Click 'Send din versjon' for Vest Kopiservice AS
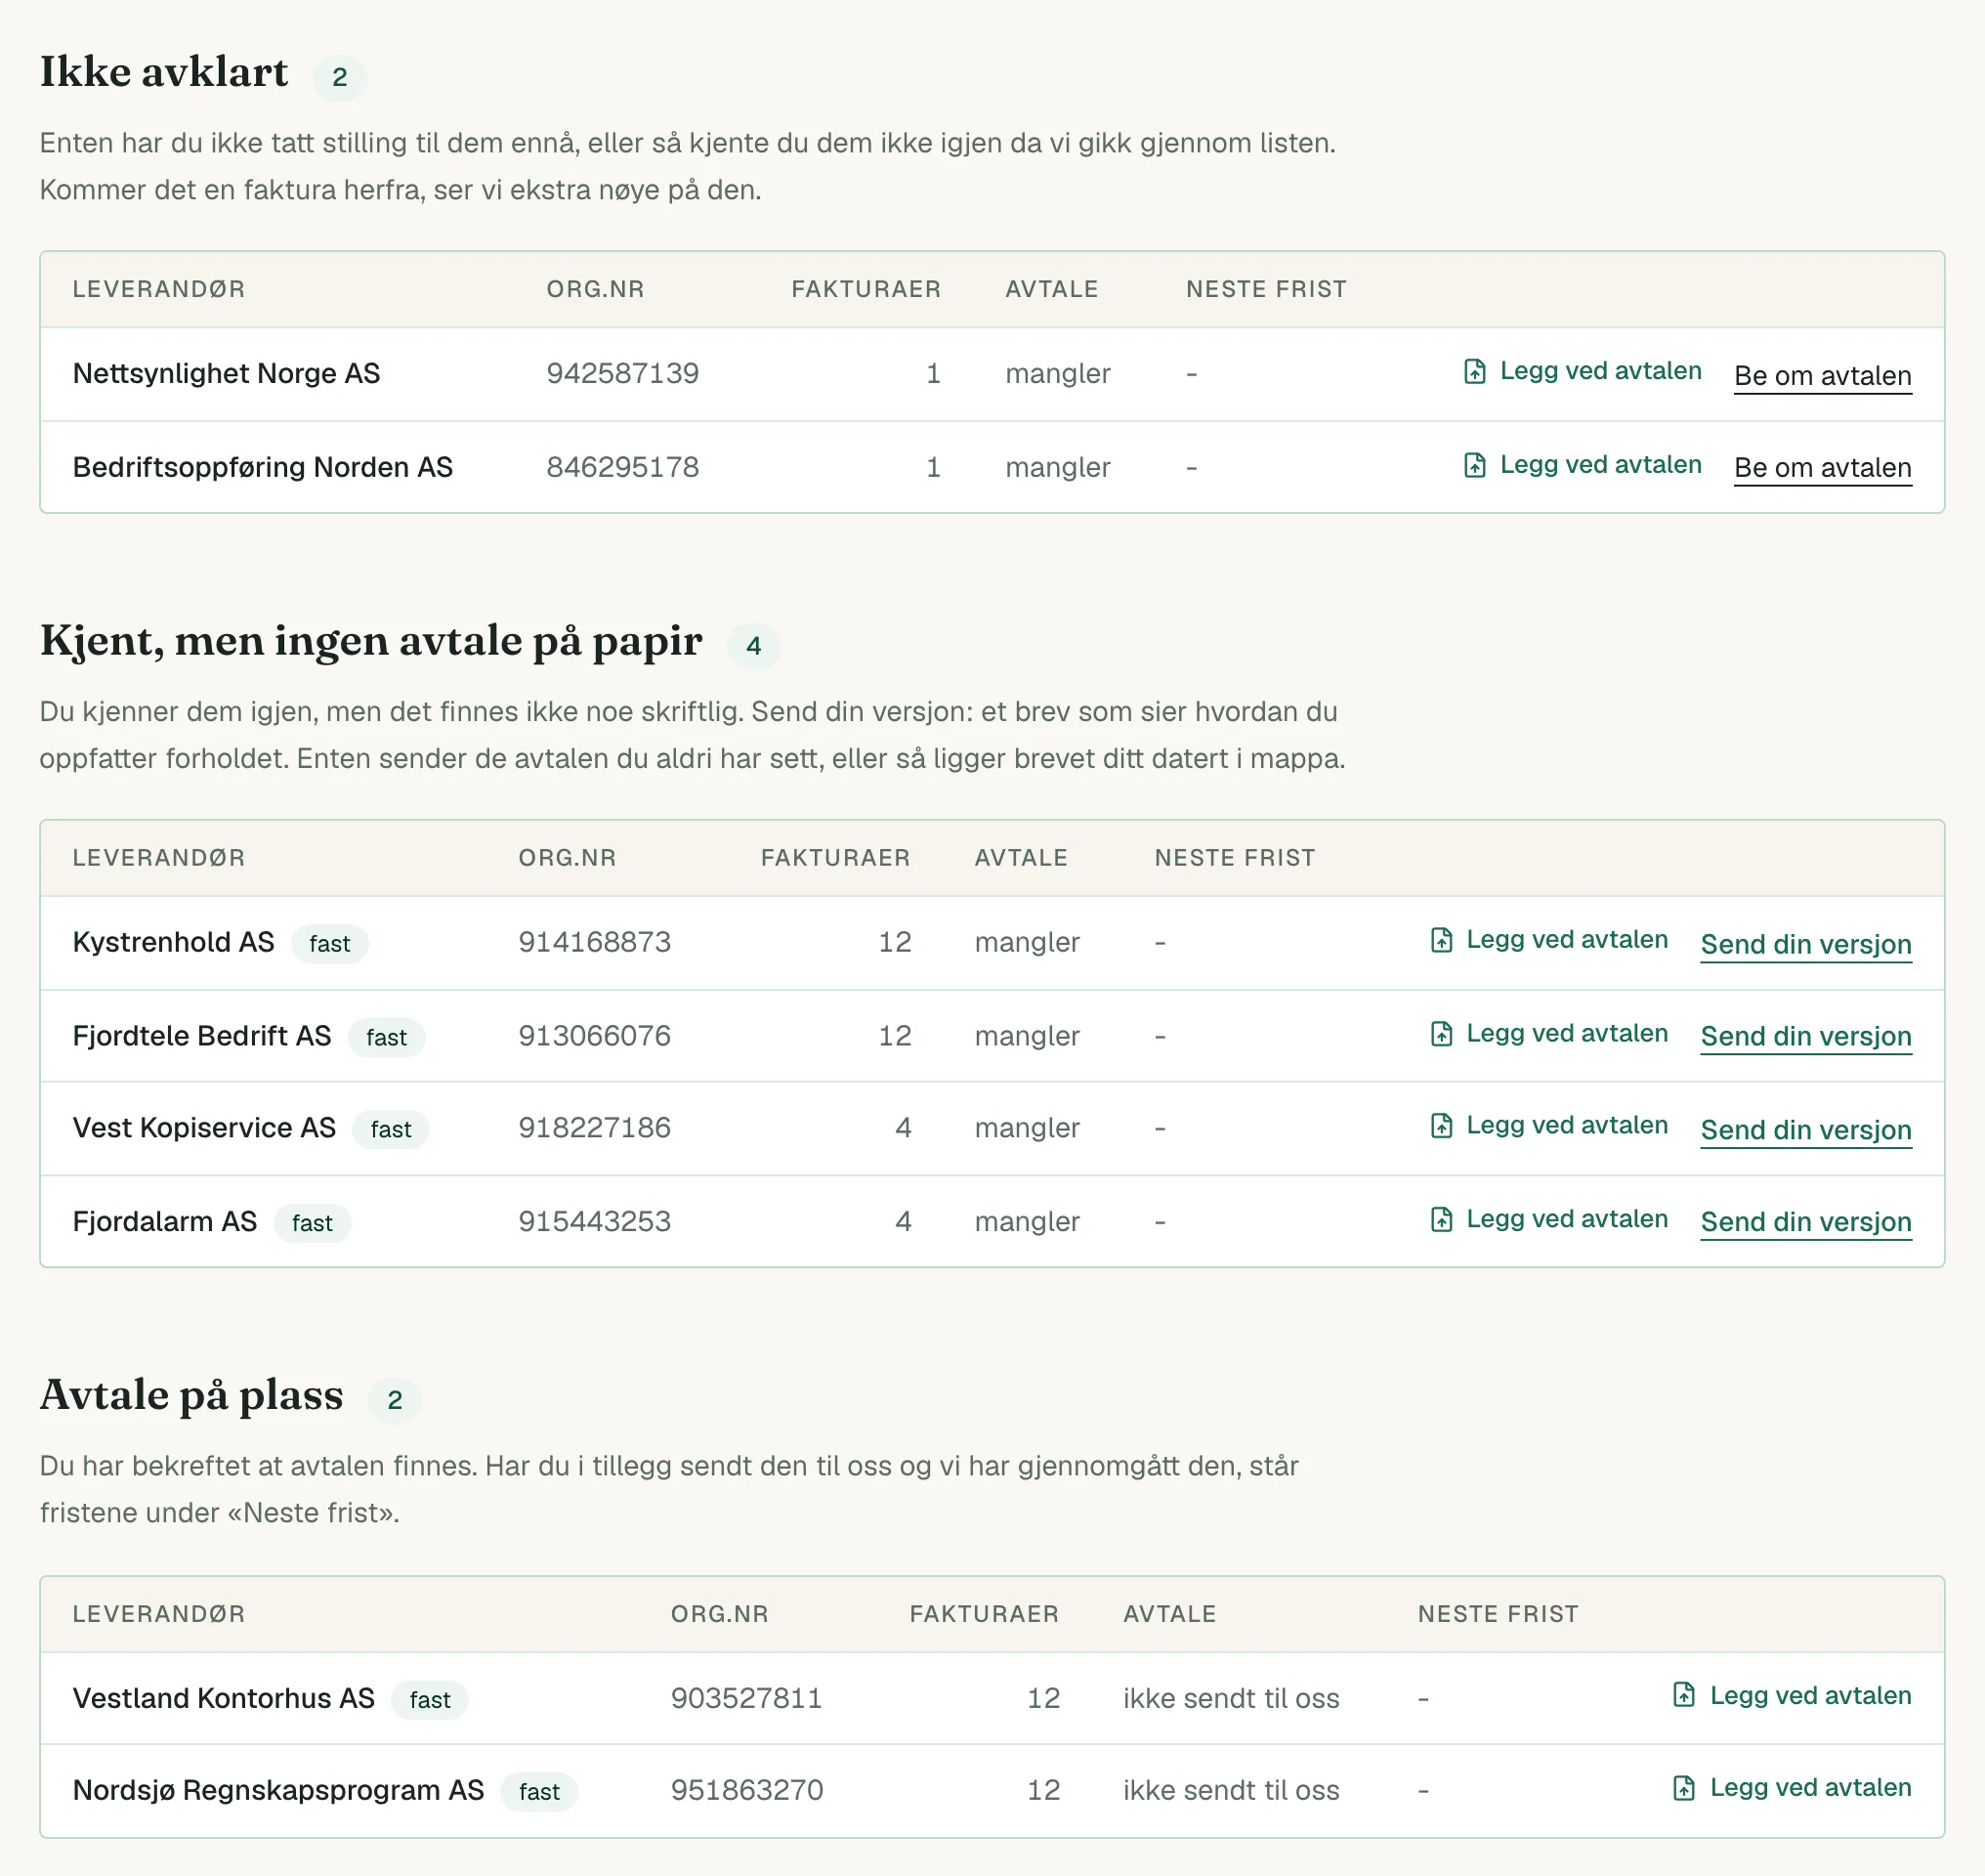Screen dimensions: 1985x1876 click(1805, 1130)
